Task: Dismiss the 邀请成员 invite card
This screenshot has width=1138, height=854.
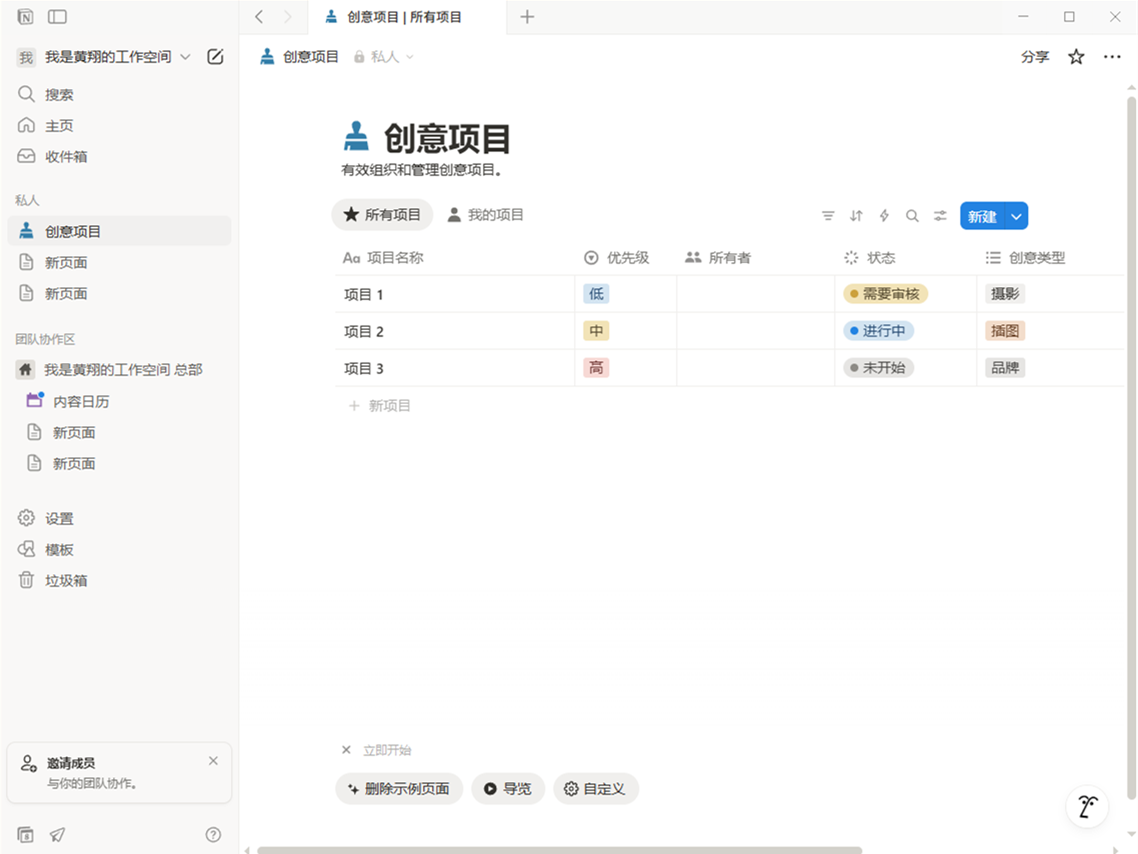Action: tap(213, 761)
